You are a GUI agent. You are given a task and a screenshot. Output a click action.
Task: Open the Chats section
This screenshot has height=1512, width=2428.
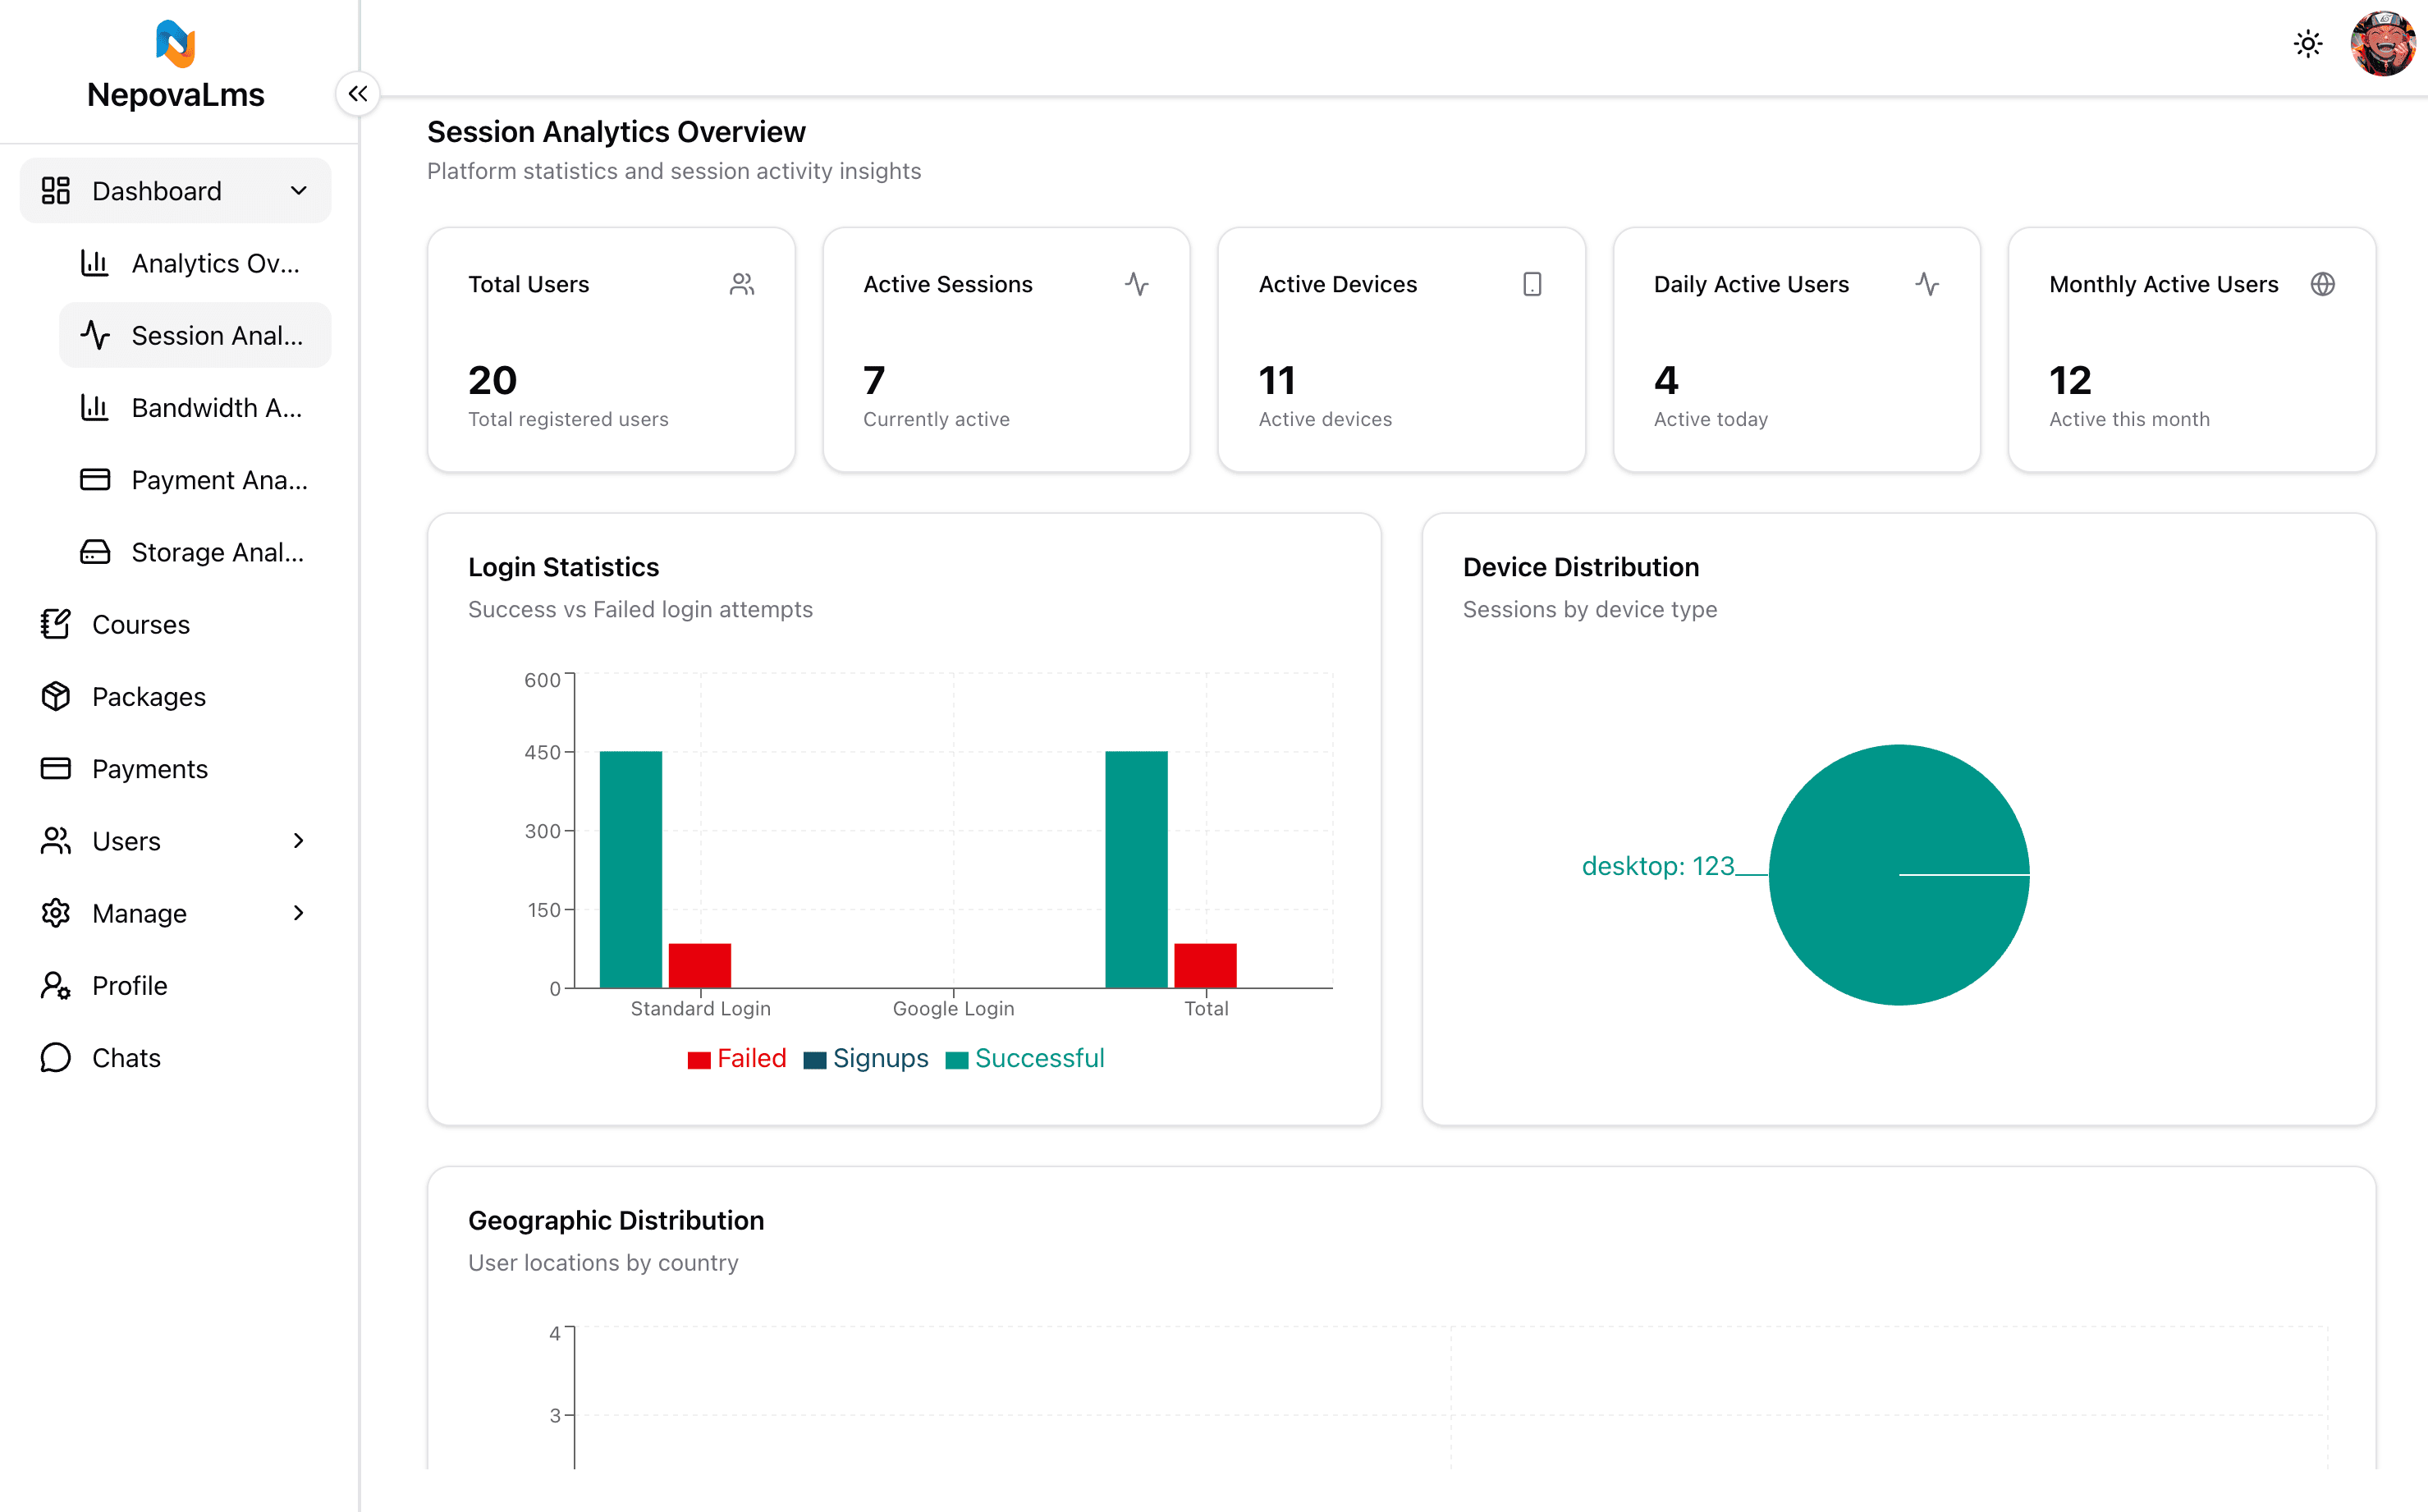click(175, 1058)
